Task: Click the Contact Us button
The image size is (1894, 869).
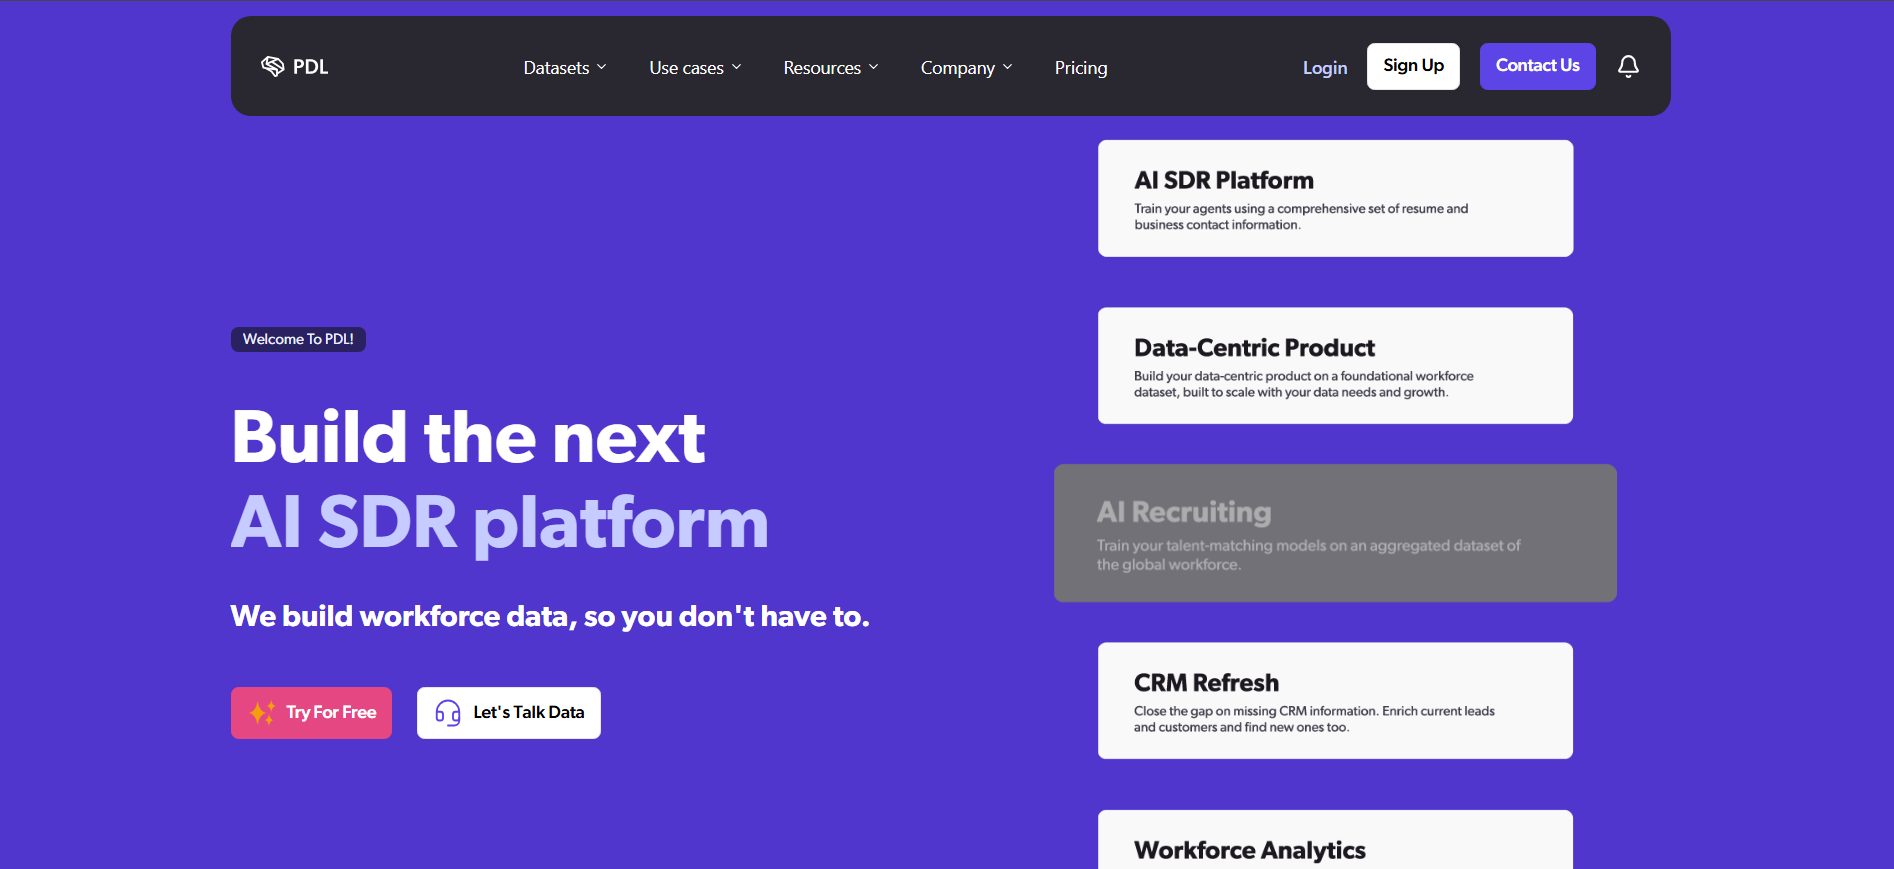Action: point(1537,66)
